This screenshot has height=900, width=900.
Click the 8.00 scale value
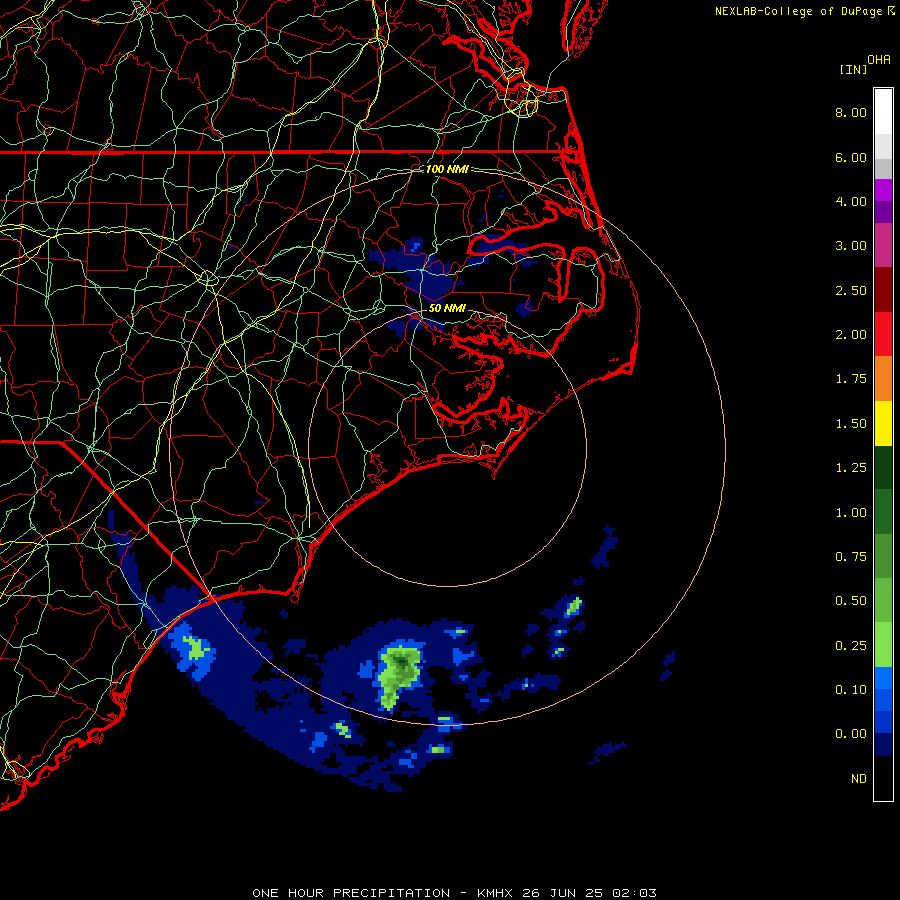coord(851,112)
